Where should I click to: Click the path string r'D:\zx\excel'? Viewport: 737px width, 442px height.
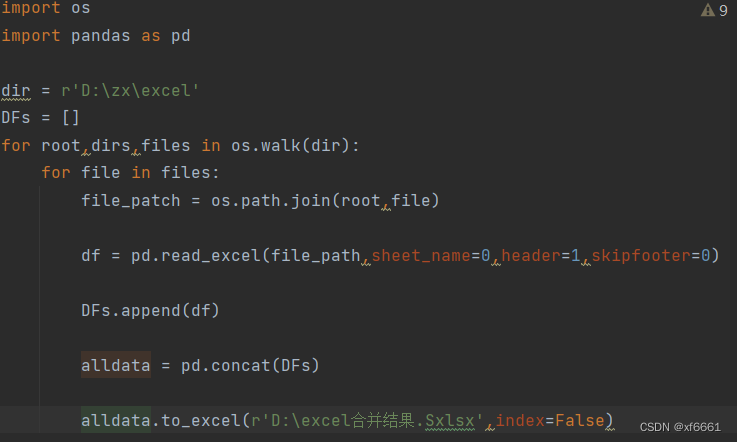(130, 90)
